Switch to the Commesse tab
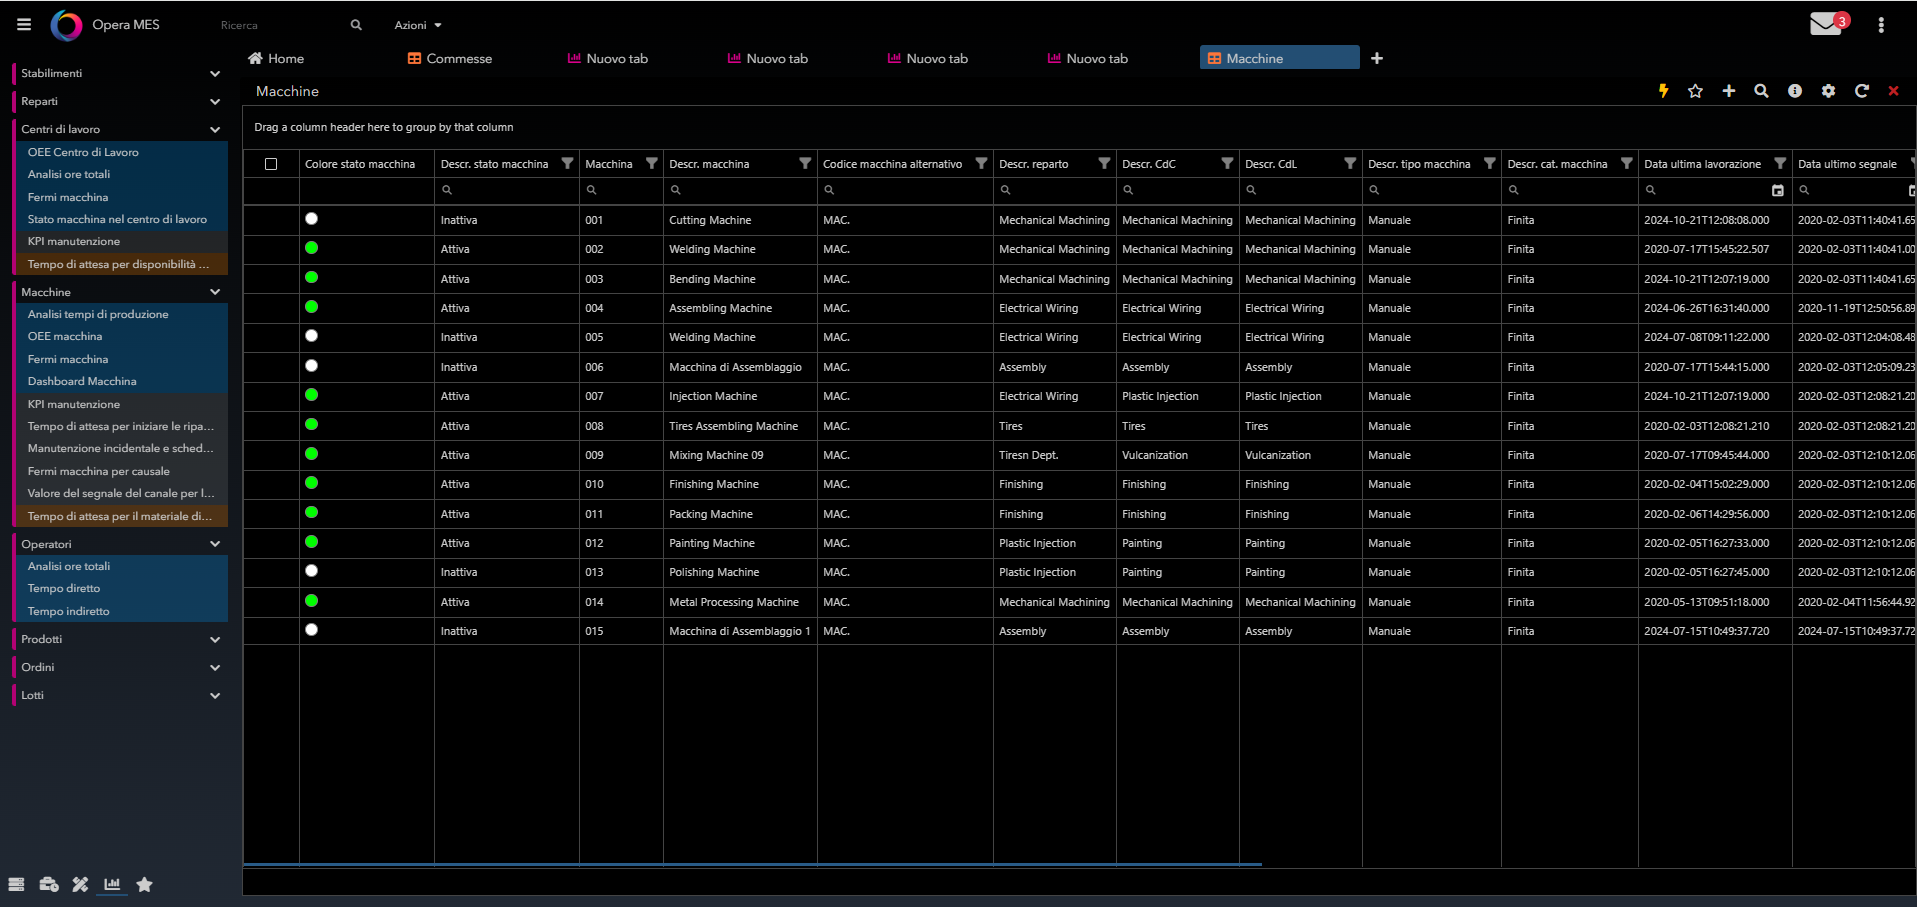Viewport: 1917px width, 908px height. click(449, 58)
